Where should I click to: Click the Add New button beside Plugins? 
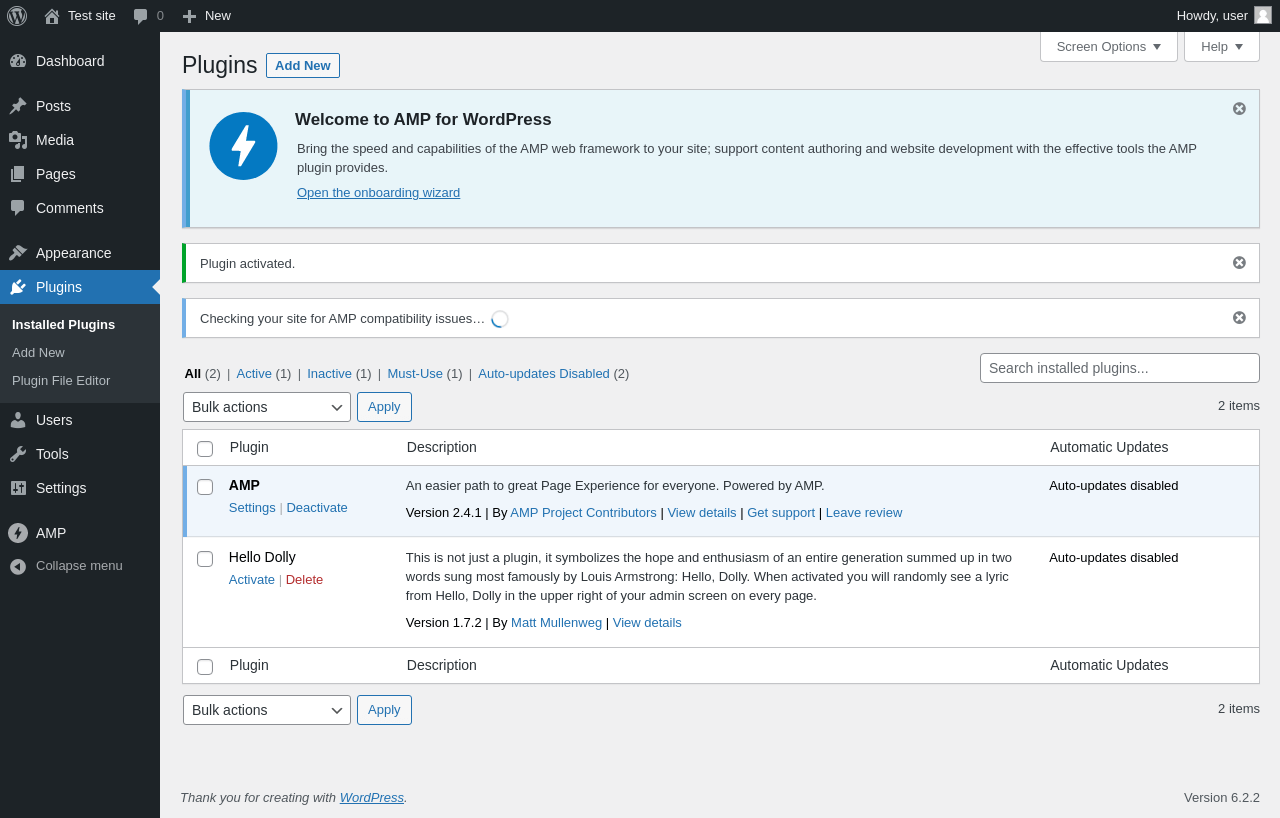click(302, 65)
